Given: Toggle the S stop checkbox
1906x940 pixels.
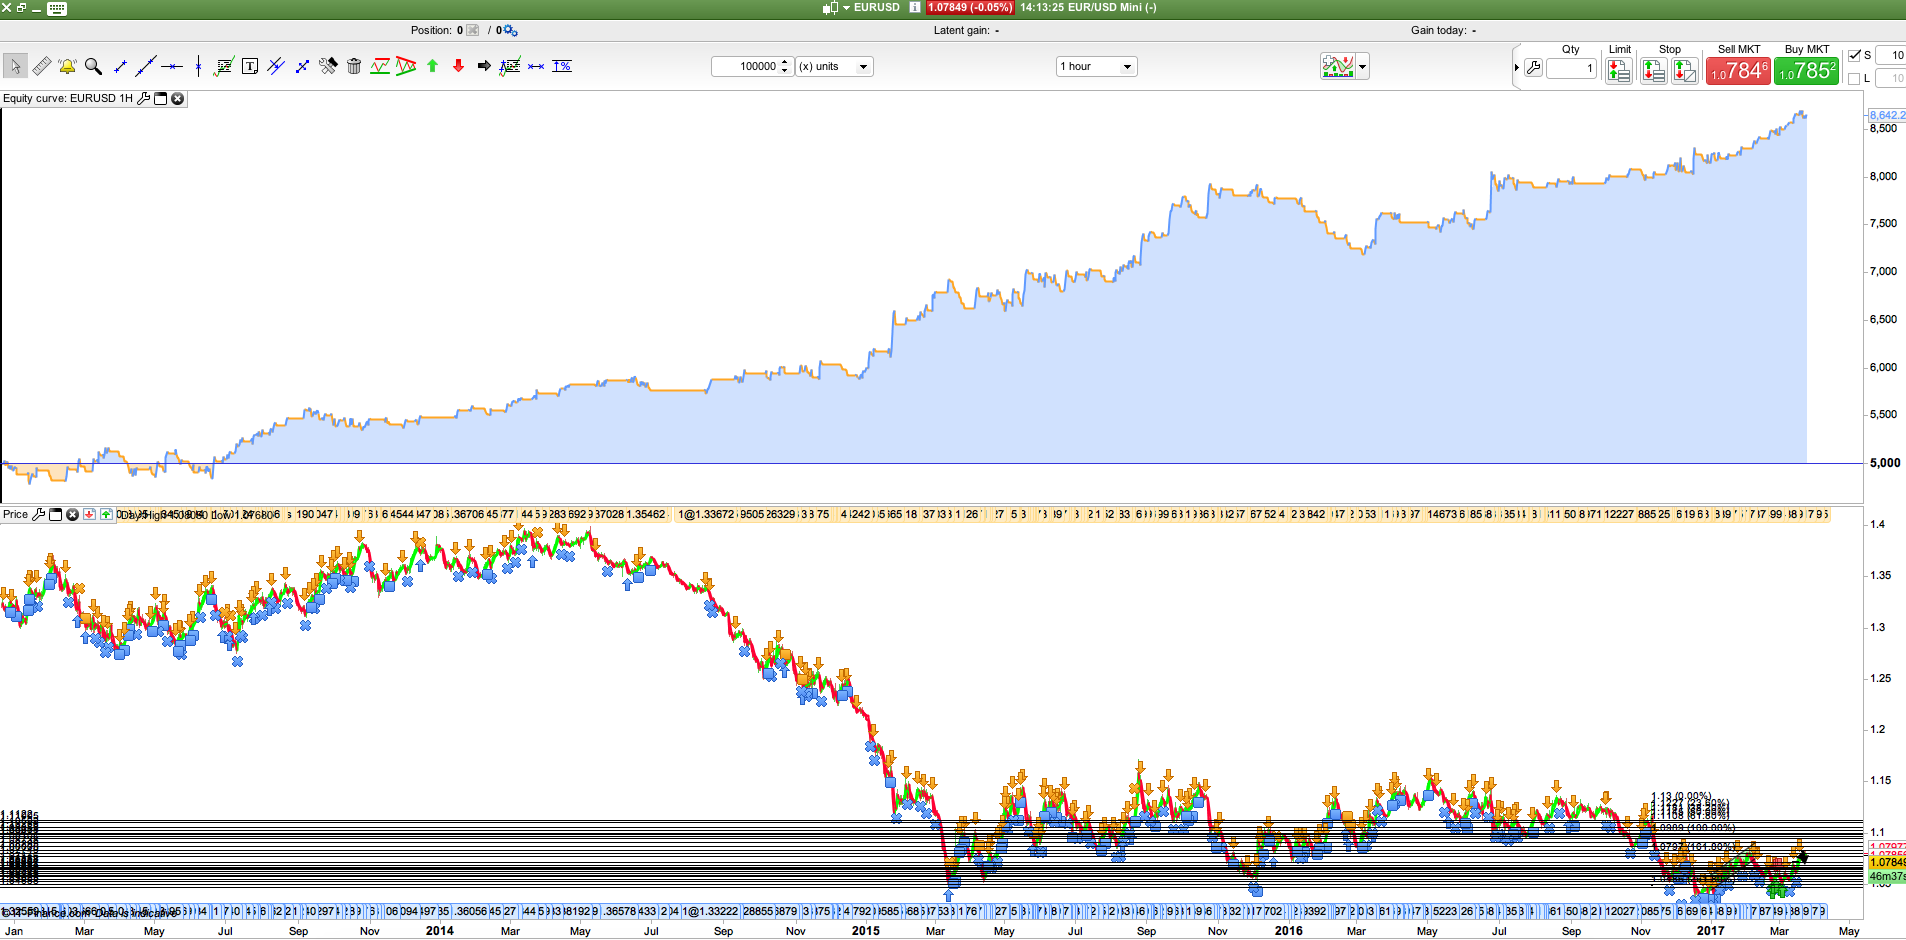Looking at the screenshot, I should click(1855, 55).
